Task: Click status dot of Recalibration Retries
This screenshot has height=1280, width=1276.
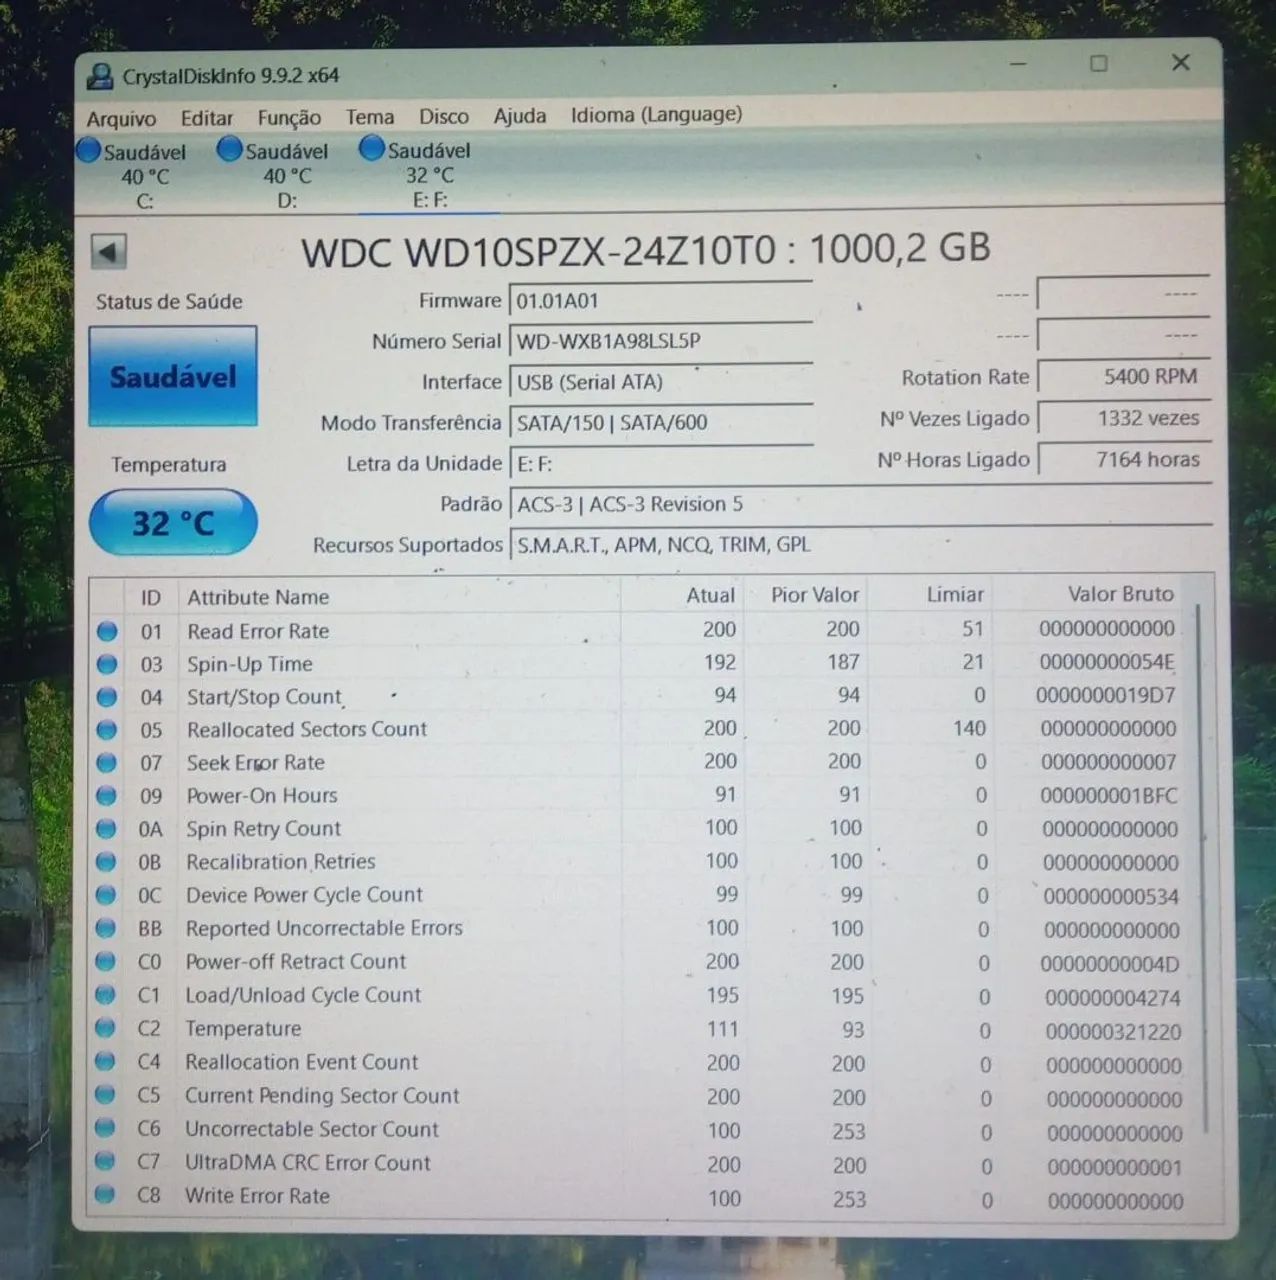Action: 106,862
